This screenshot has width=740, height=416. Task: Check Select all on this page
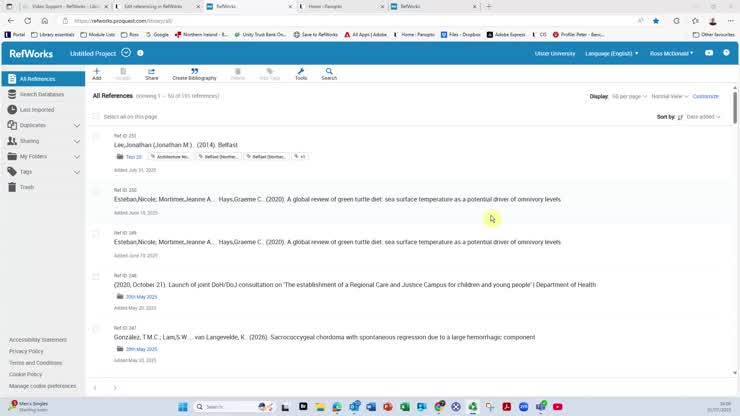[x=96, y=117]
